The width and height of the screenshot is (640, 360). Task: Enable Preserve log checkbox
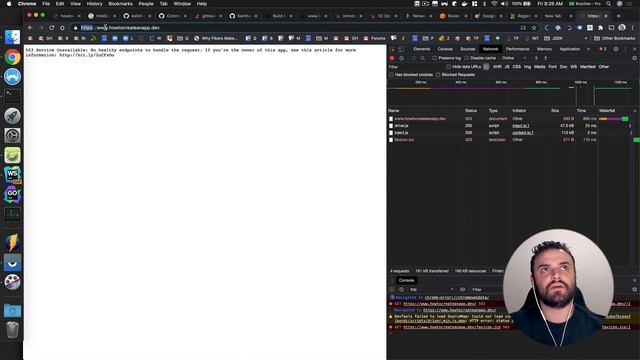tap(434, 58)
